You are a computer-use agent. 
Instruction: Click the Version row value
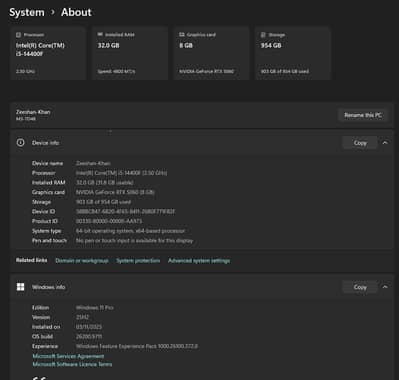[82, 317]
